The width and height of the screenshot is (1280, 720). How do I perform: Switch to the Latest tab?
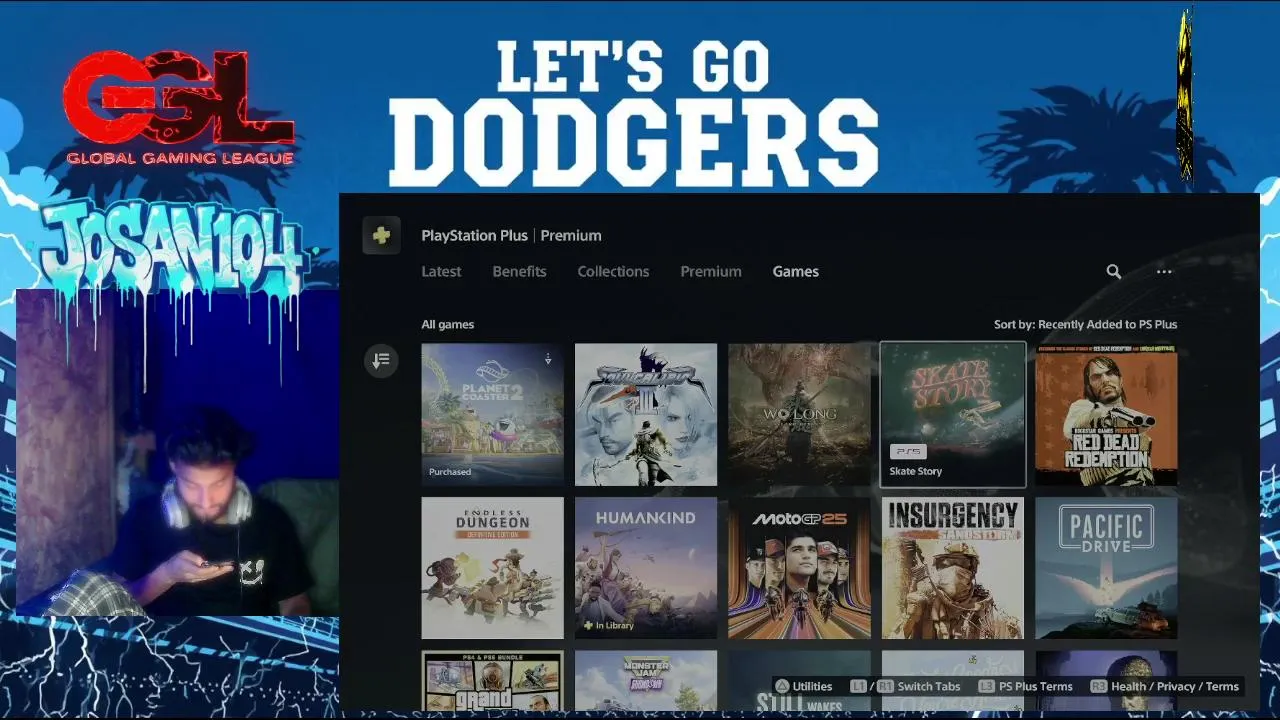(441, 272)
